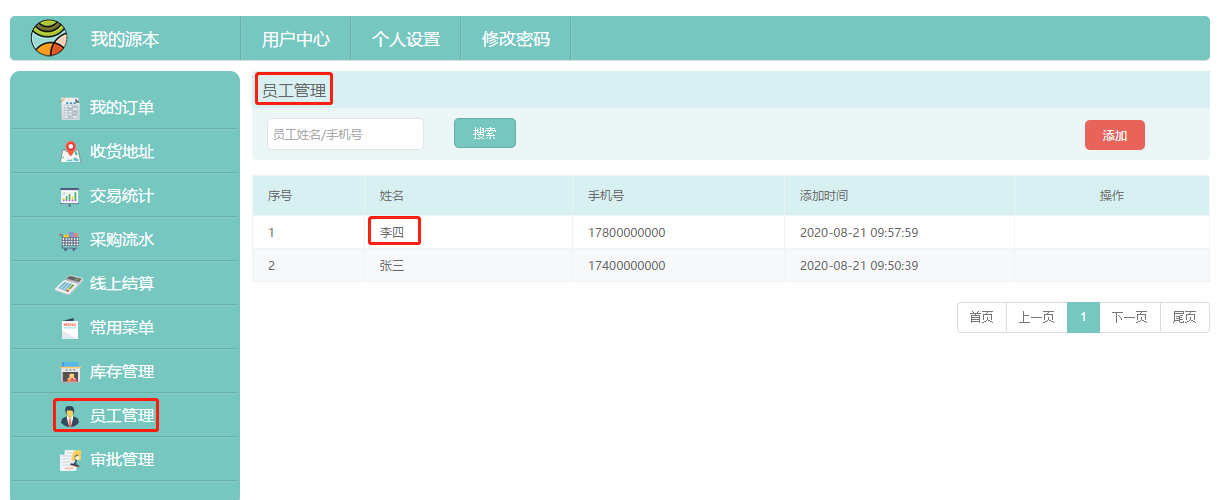This screenshot has width=1224, height=500.
Task: Click the 交易统计 chart icon
Action: [x=70, y=196]
